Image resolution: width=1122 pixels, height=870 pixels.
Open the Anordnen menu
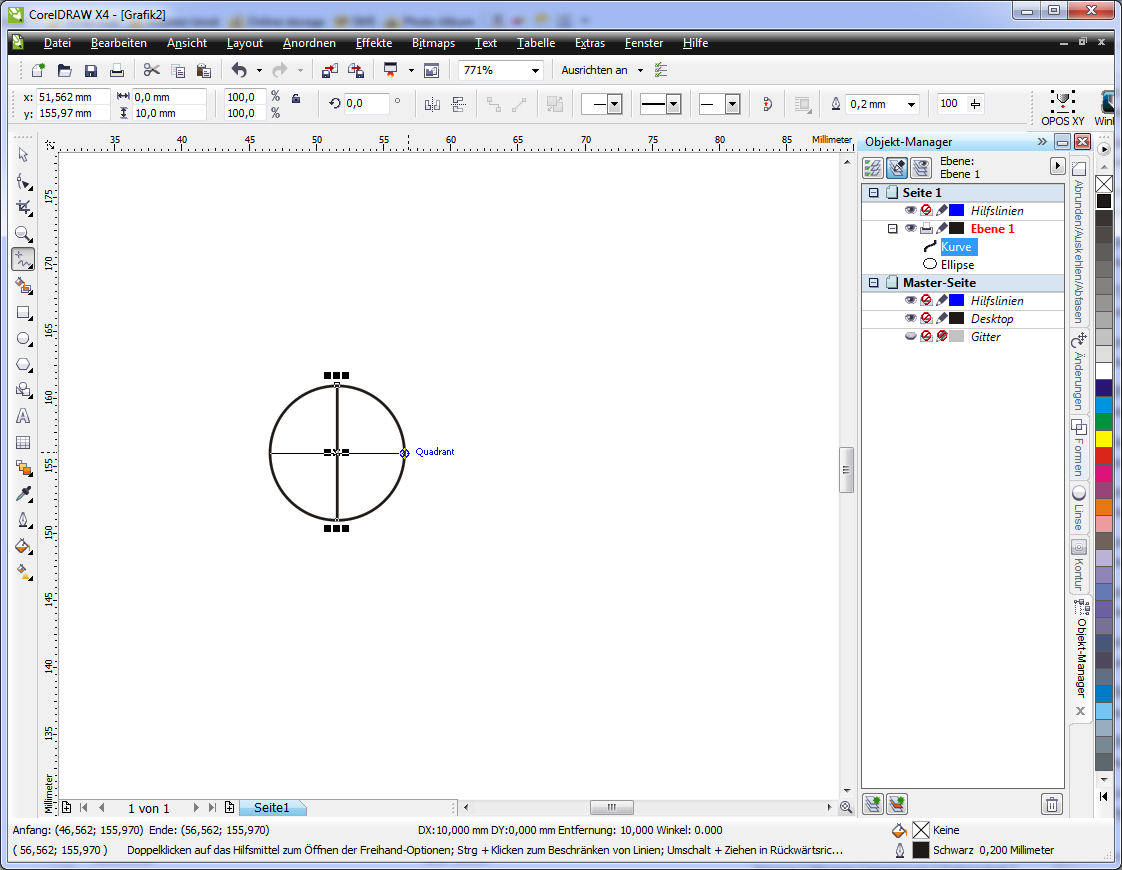click(x=309, y=43)
